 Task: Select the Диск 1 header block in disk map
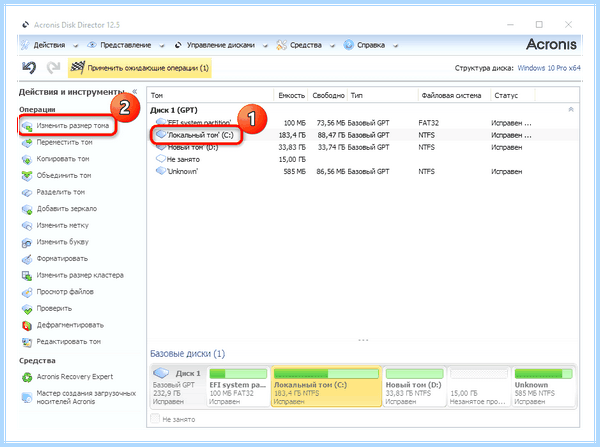[x=178, y=387]
